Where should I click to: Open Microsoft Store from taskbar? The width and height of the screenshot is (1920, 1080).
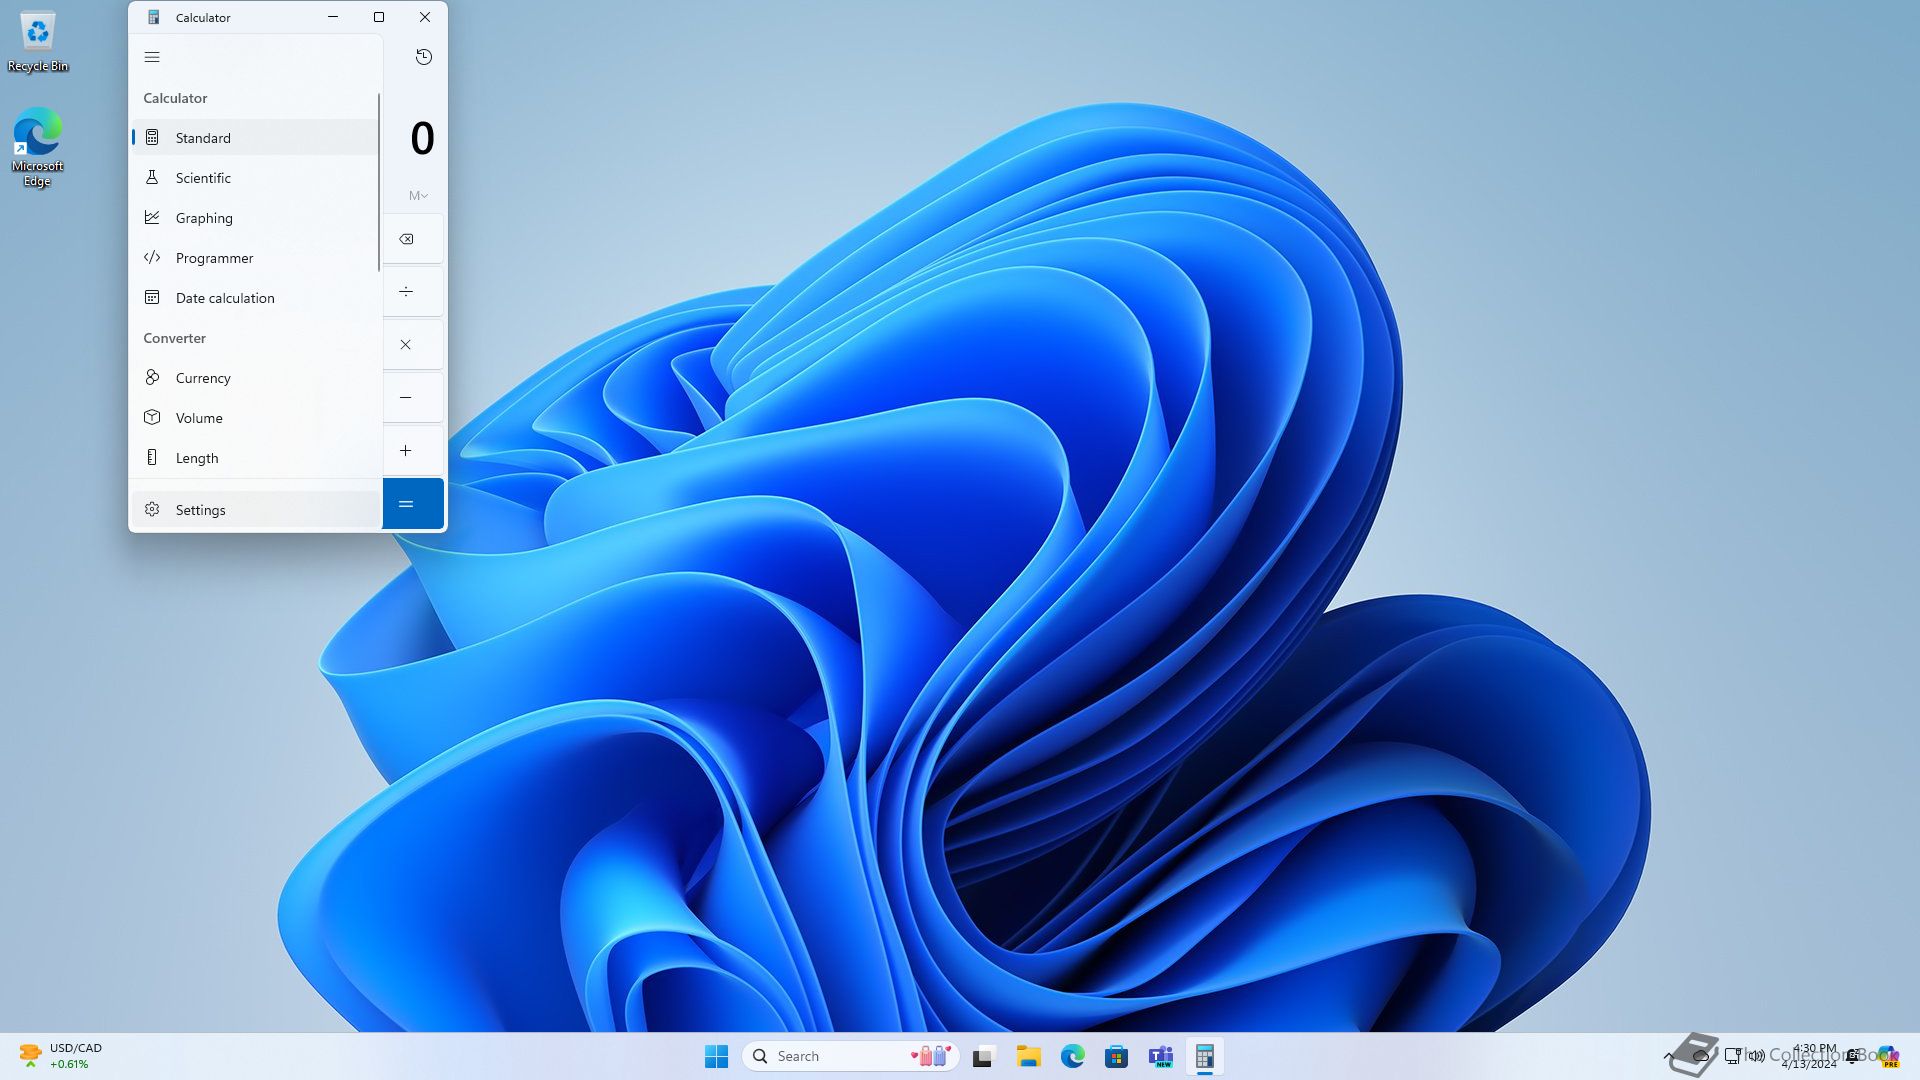tap(1116, 1056)
